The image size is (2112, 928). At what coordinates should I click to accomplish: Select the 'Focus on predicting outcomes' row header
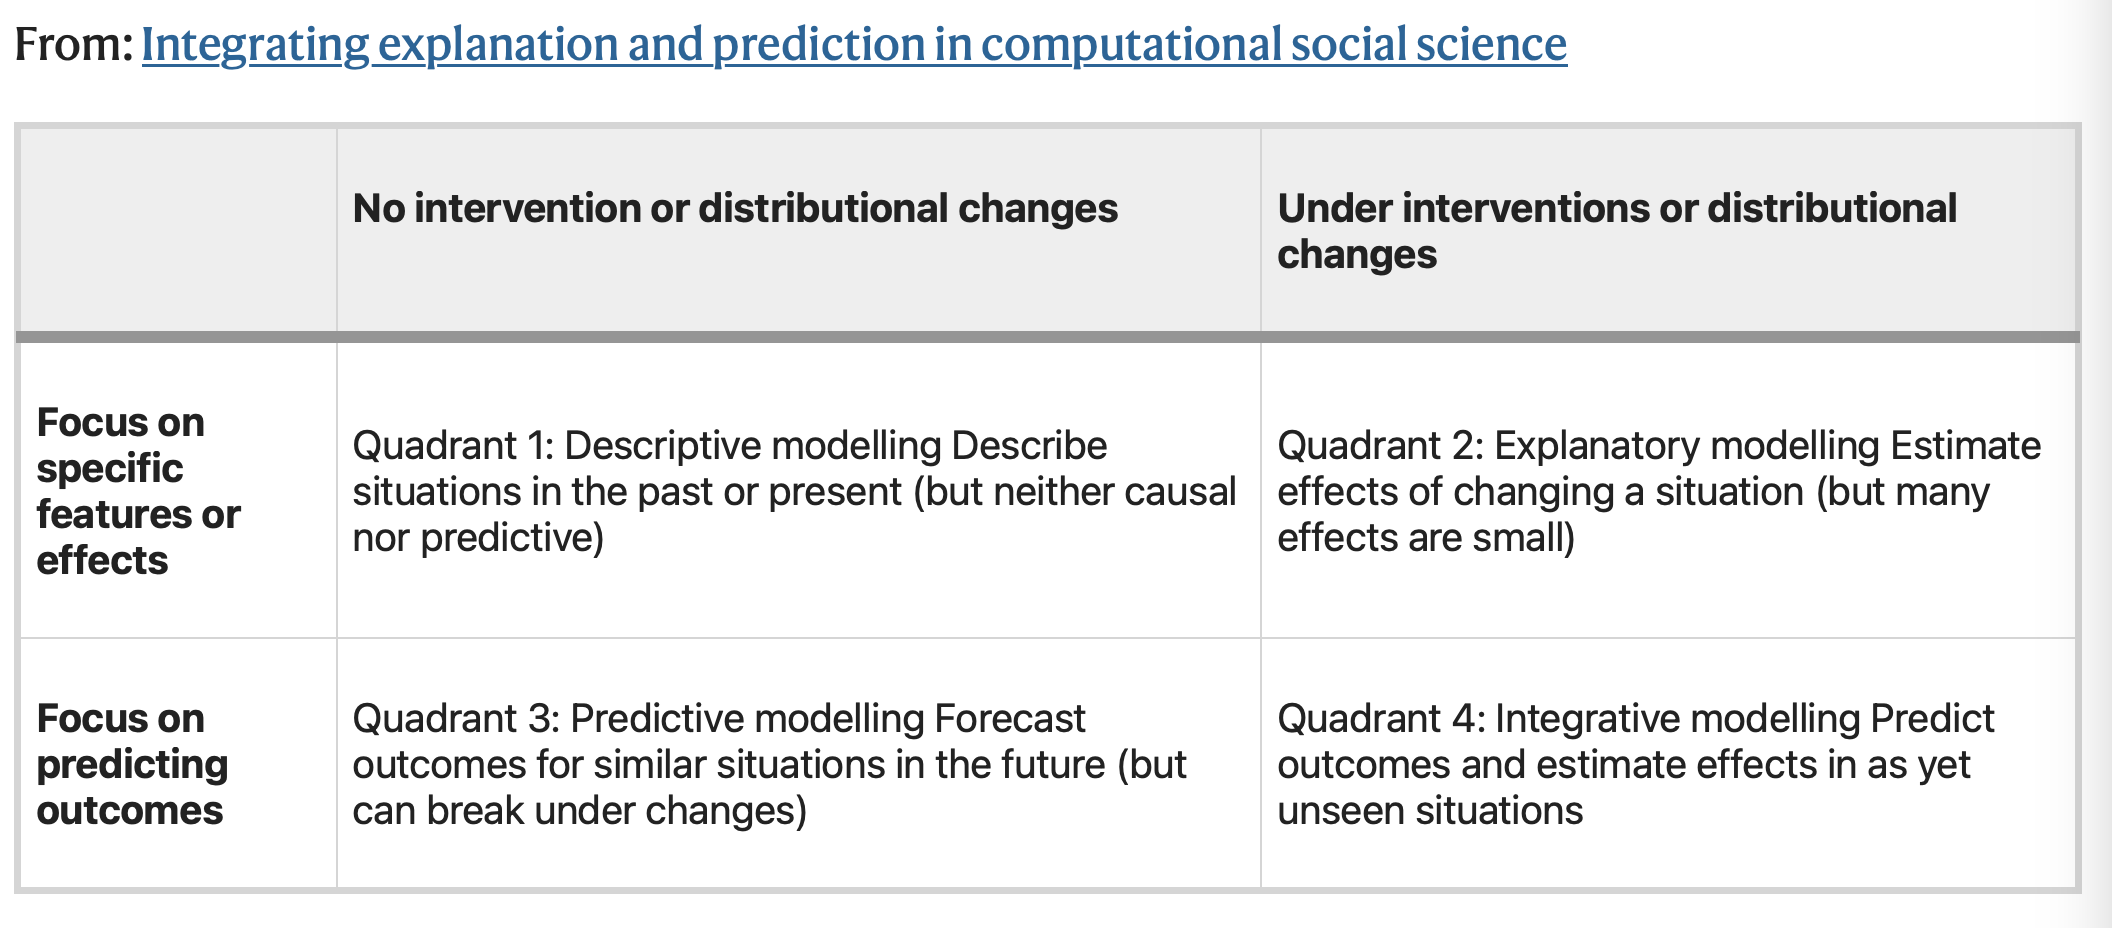tap(132, 764)
